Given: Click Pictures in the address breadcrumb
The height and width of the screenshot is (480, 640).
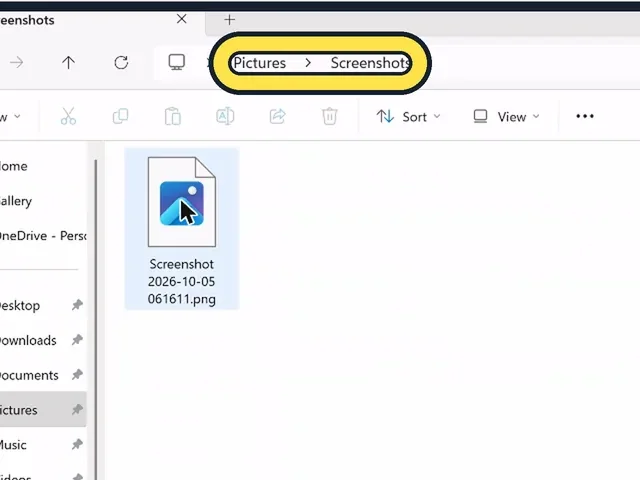Looking at the screenshot, I should (x=260, y=63).
